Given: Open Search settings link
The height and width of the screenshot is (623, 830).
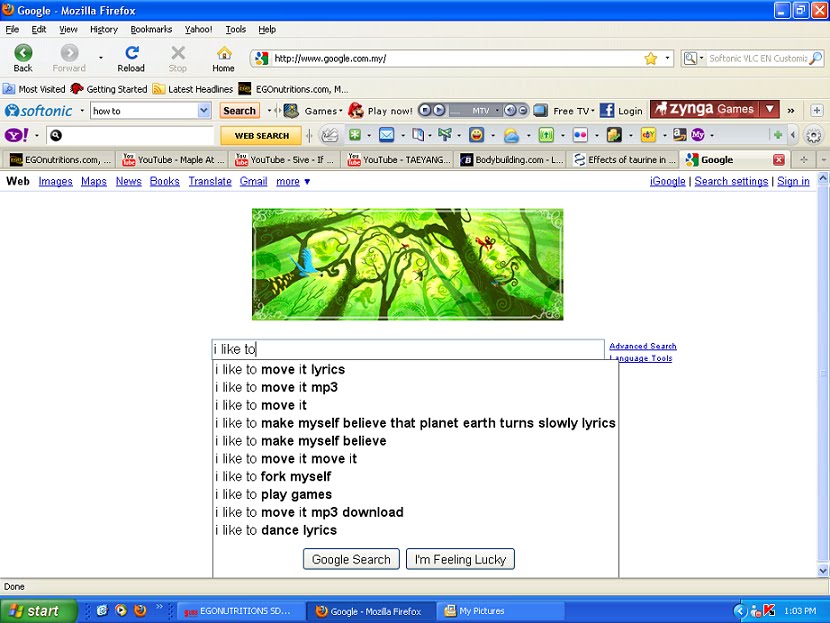Looking at the screenshot, I should [731, 182].
